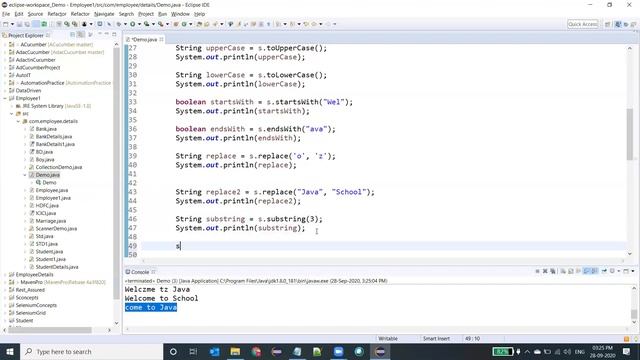Toggle Link with Editor in Project Explorer
The width and height of the screenshot is (640, 360).
pos(81,35)
